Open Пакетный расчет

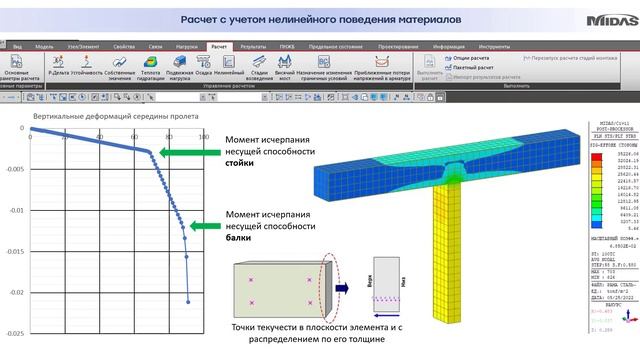(469, 67)
